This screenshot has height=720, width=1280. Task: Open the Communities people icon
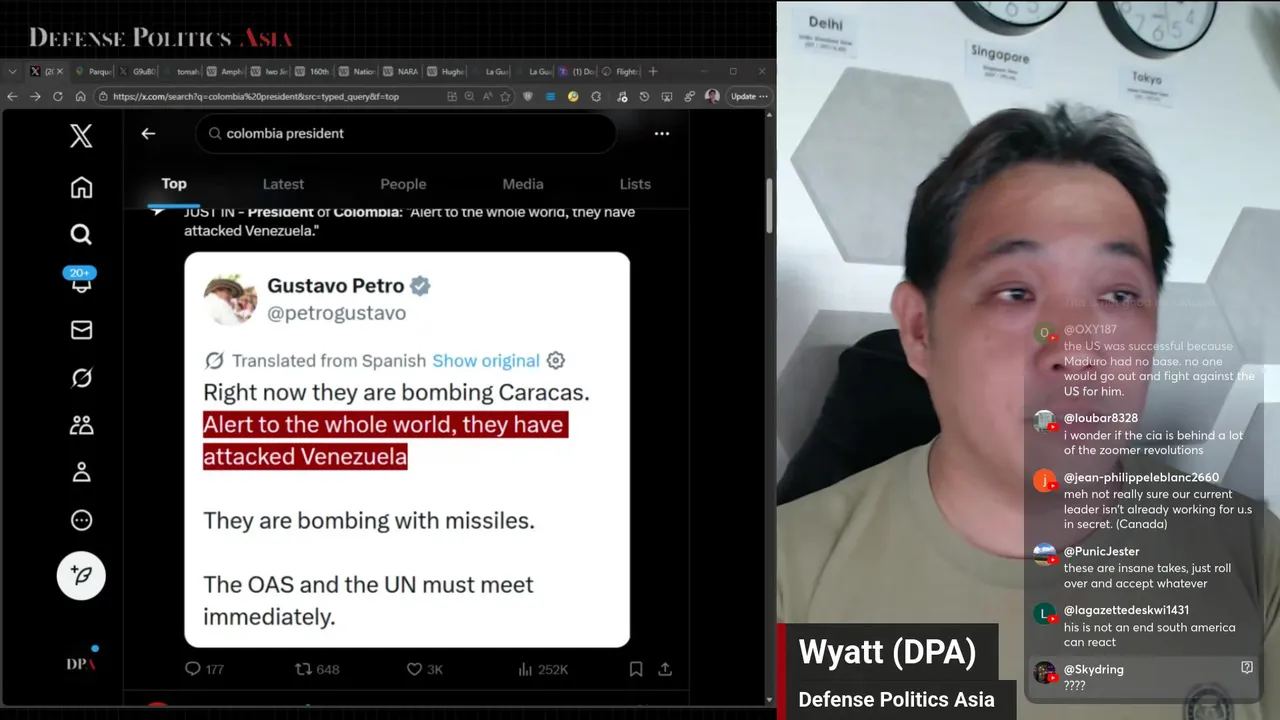pos(81,425)
